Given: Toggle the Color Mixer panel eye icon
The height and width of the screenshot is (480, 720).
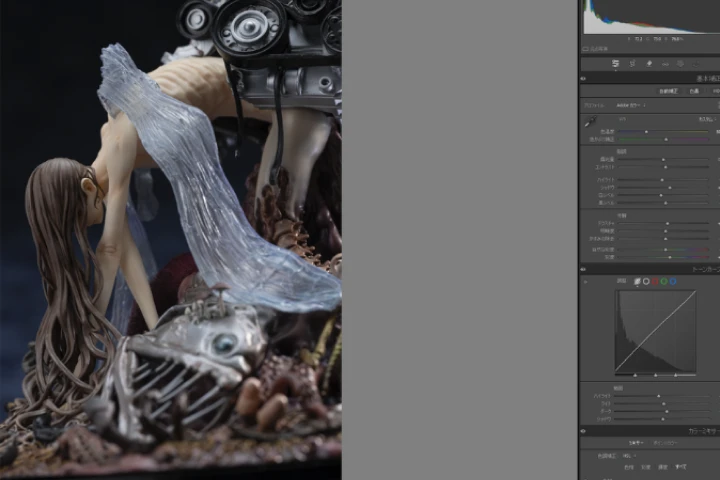Looking at the screenshot, I should click(583, 431).
